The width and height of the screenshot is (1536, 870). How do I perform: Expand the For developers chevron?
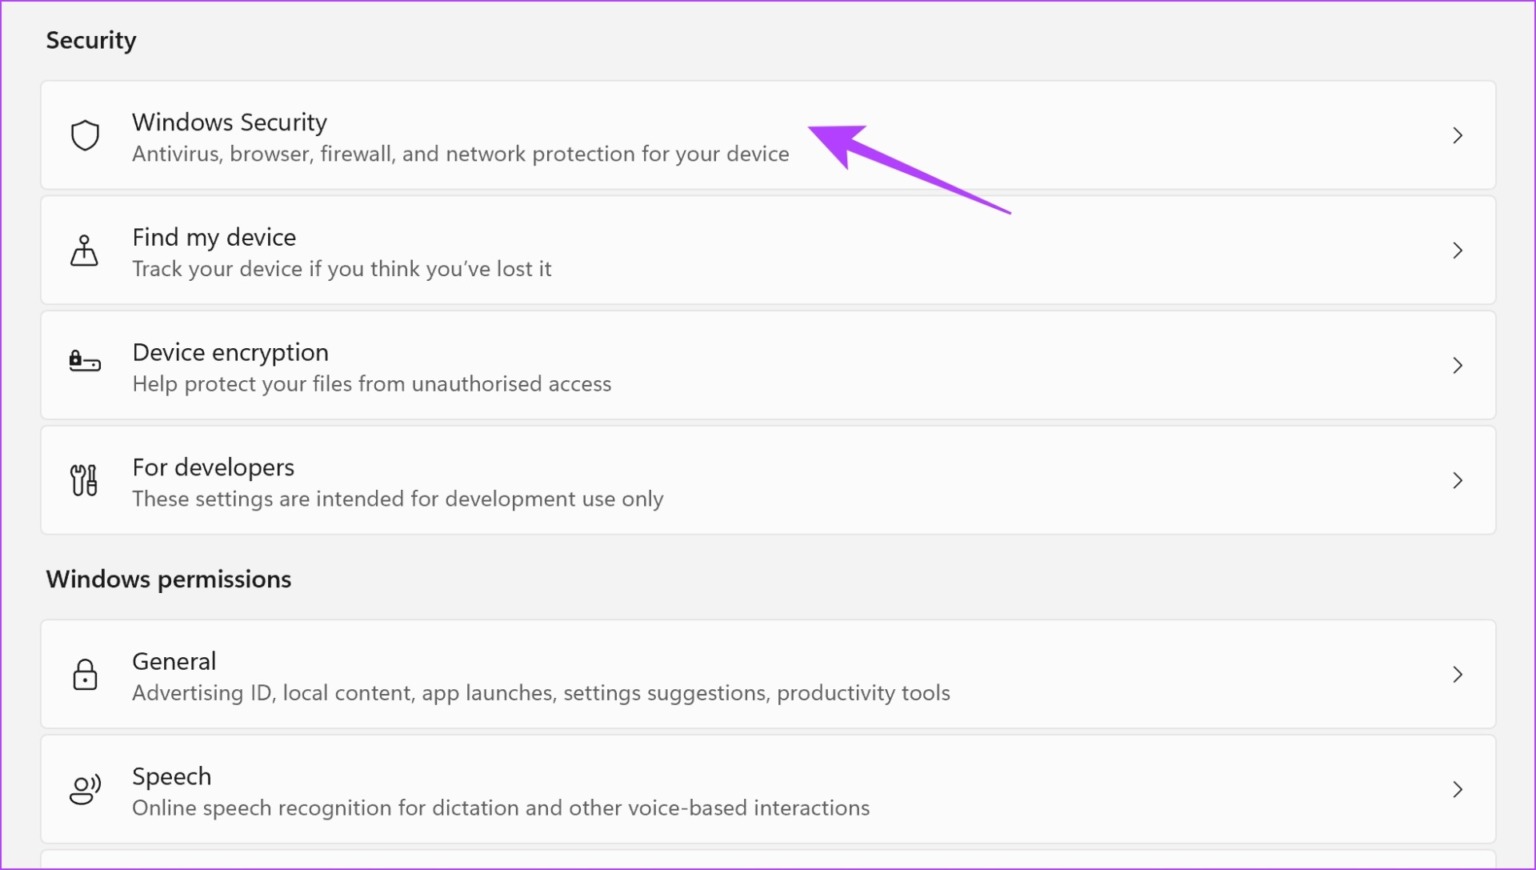[x=1458, y=480]
